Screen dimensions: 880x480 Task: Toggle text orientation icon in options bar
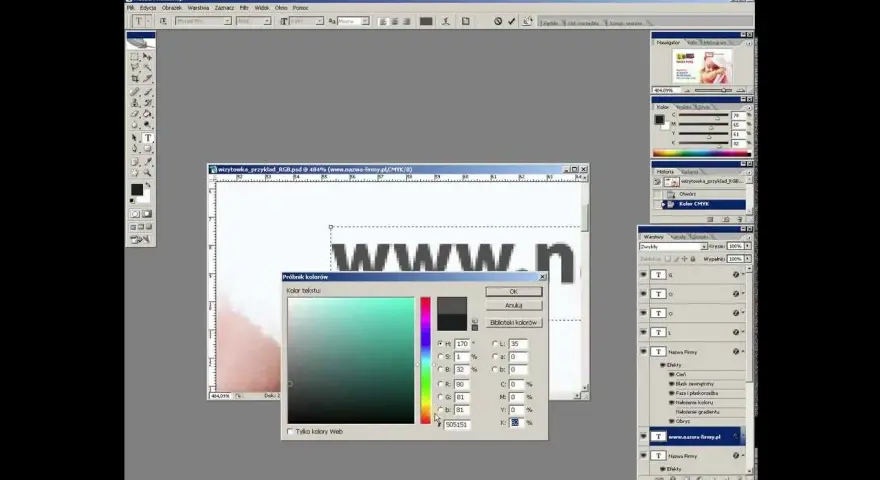pyautogui.click(x=163, y=21)
